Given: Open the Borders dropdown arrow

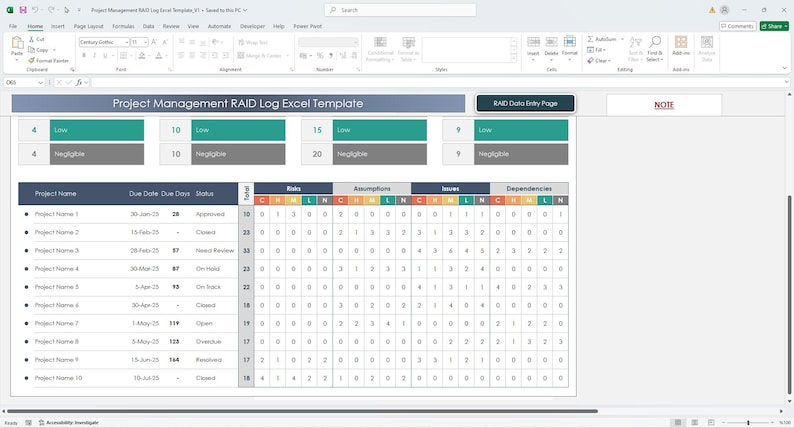Looking at the screenshot, I should pos(131,55).
